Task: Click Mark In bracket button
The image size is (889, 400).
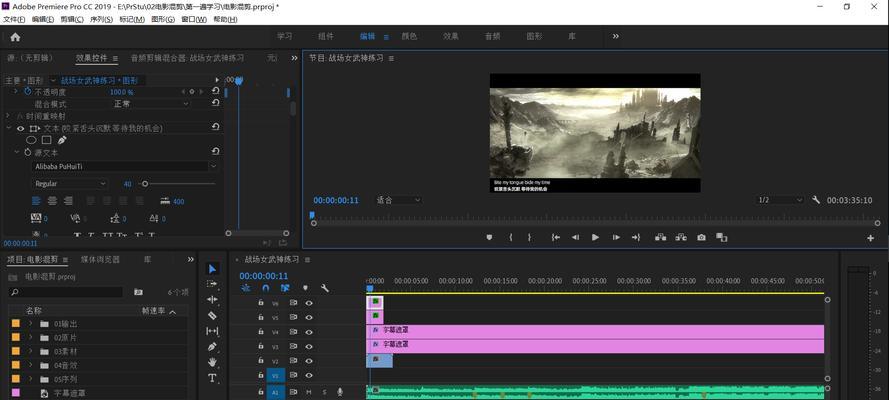Action: [511, 238]
